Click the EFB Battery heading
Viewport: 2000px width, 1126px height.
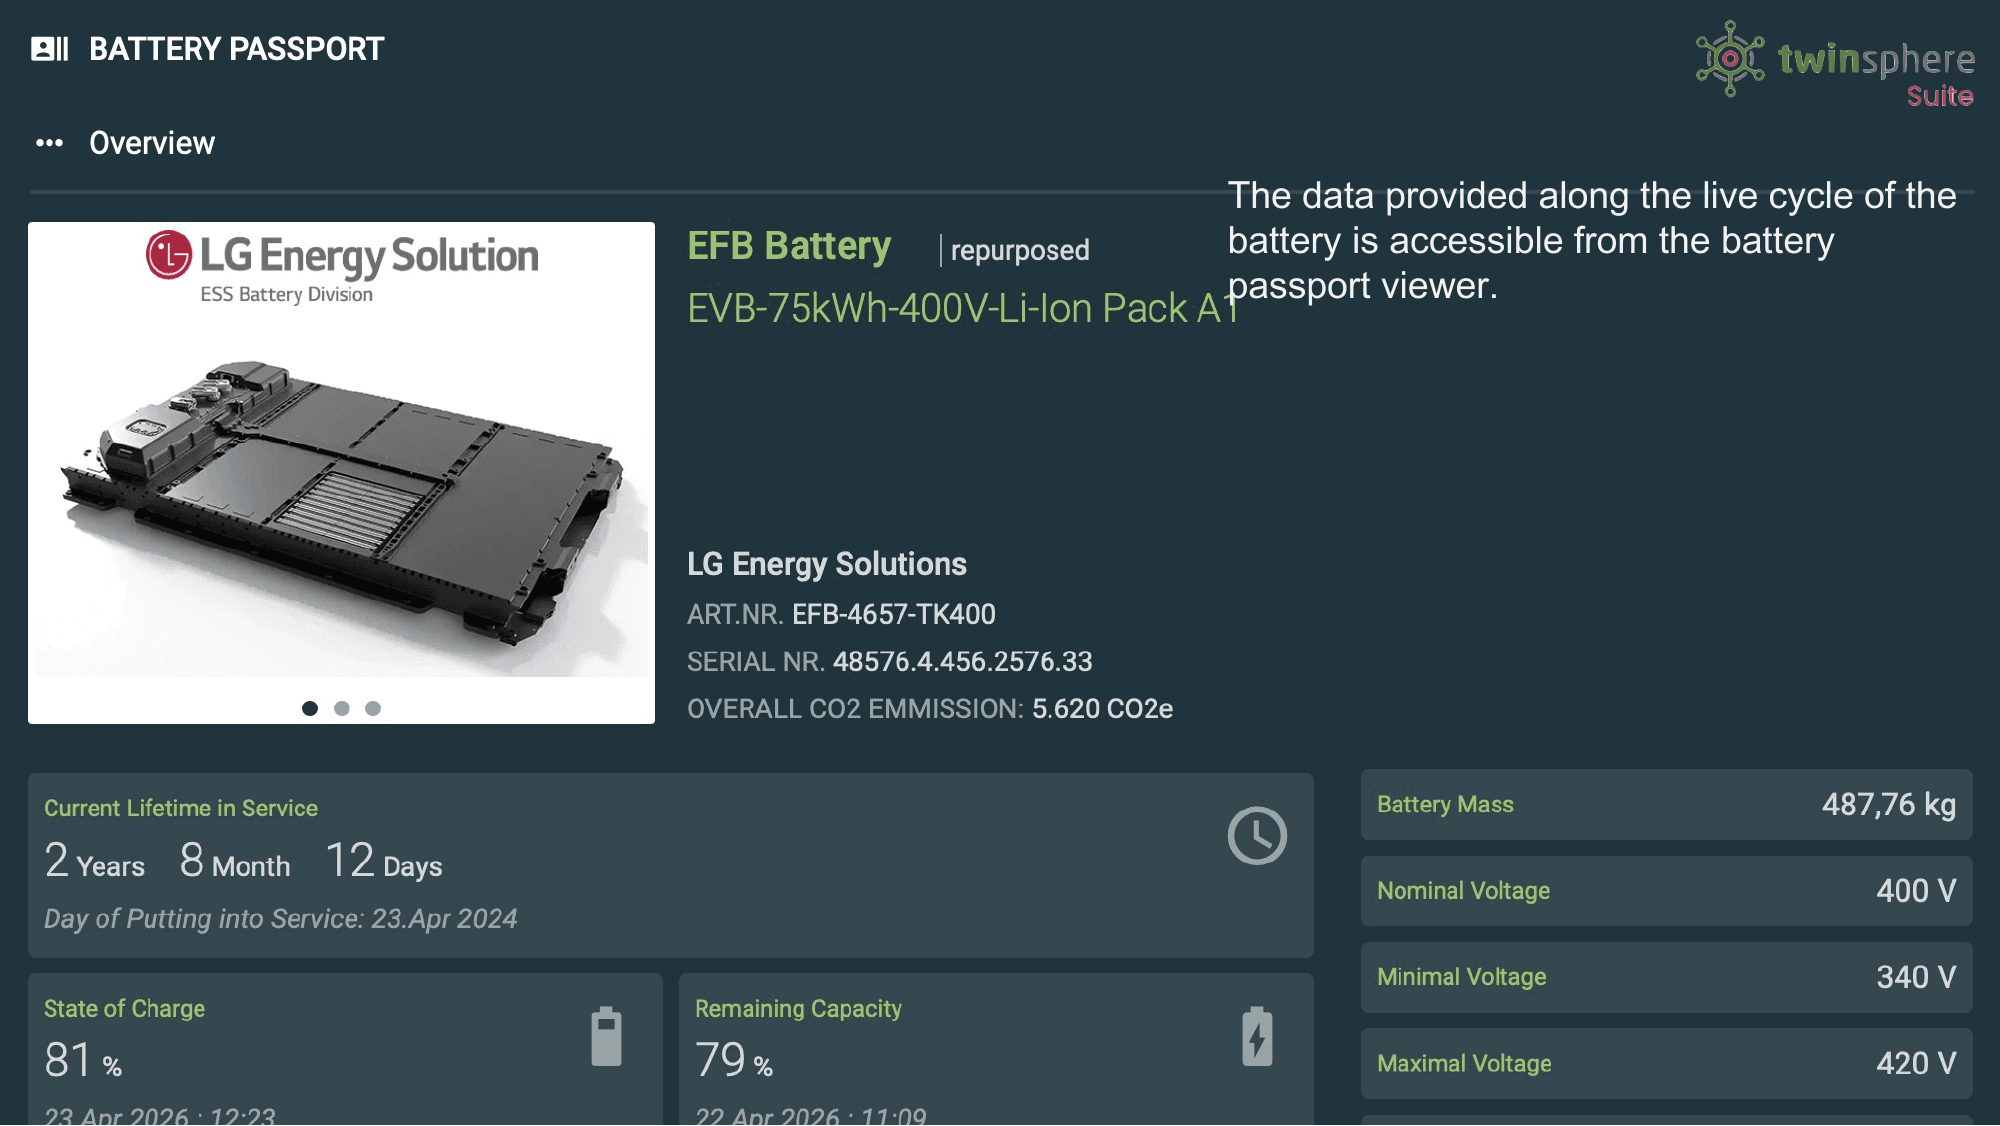(789, 246)
